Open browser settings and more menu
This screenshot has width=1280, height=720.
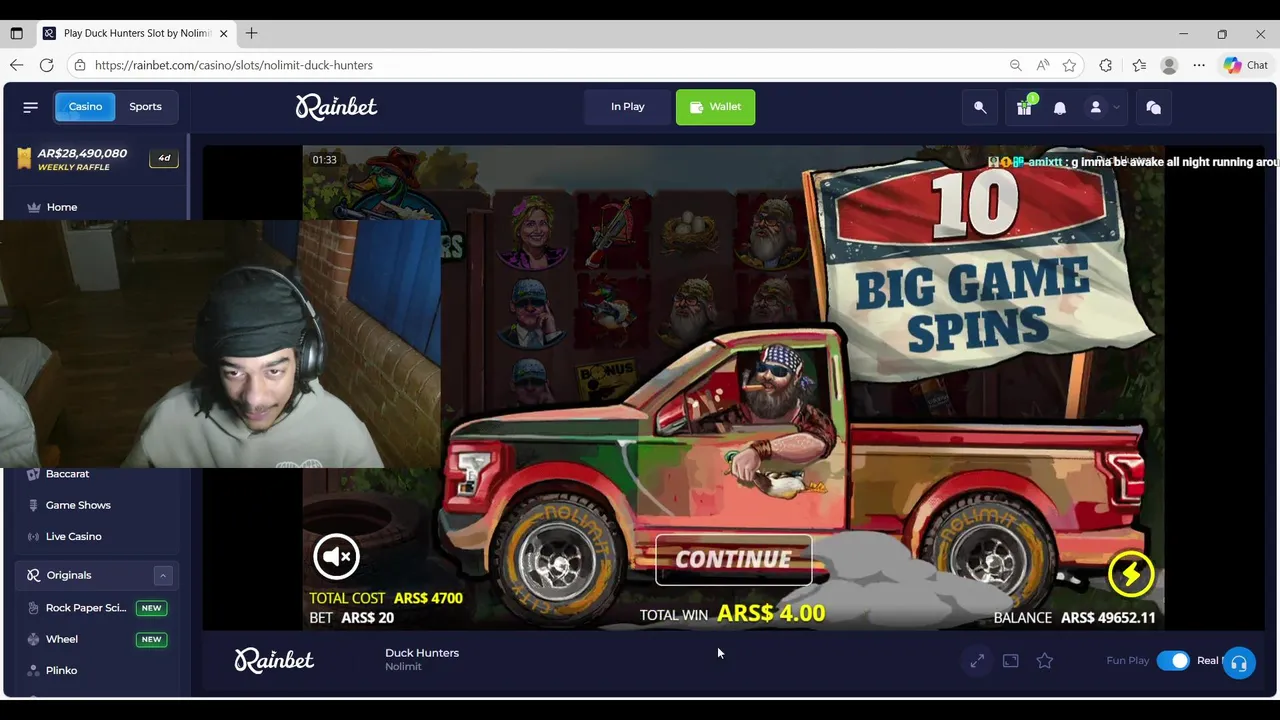pos(1199,65)
